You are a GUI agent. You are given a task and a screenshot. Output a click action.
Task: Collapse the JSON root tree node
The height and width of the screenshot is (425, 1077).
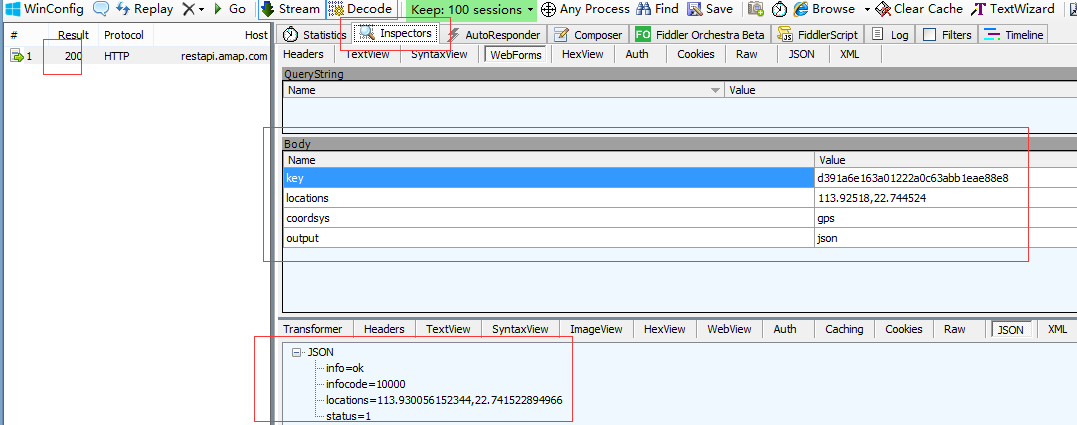(297, 352)
